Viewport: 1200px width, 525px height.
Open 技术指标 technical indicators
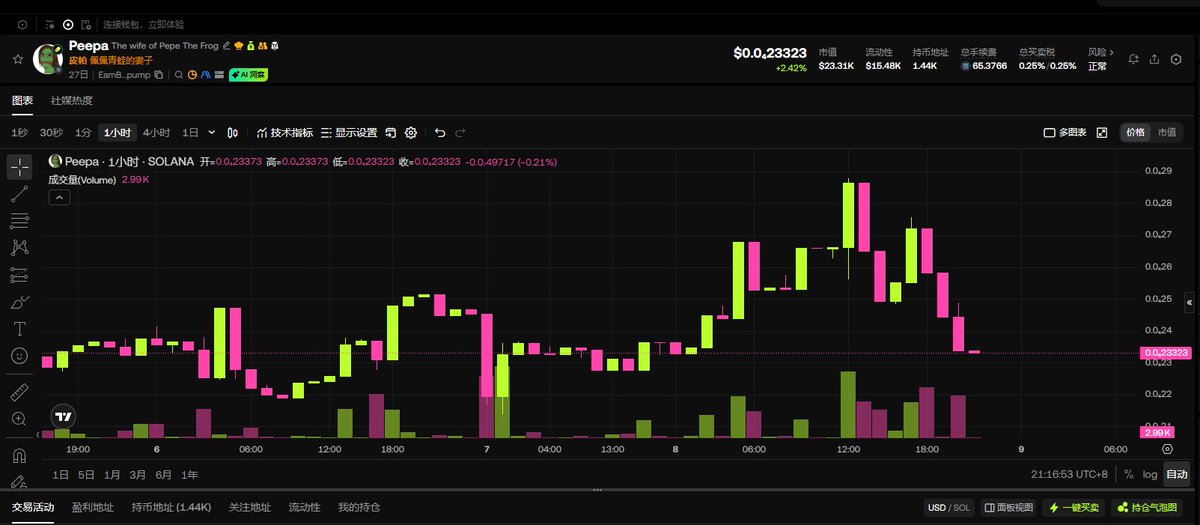pyautogui.click(x=284, y=132)
